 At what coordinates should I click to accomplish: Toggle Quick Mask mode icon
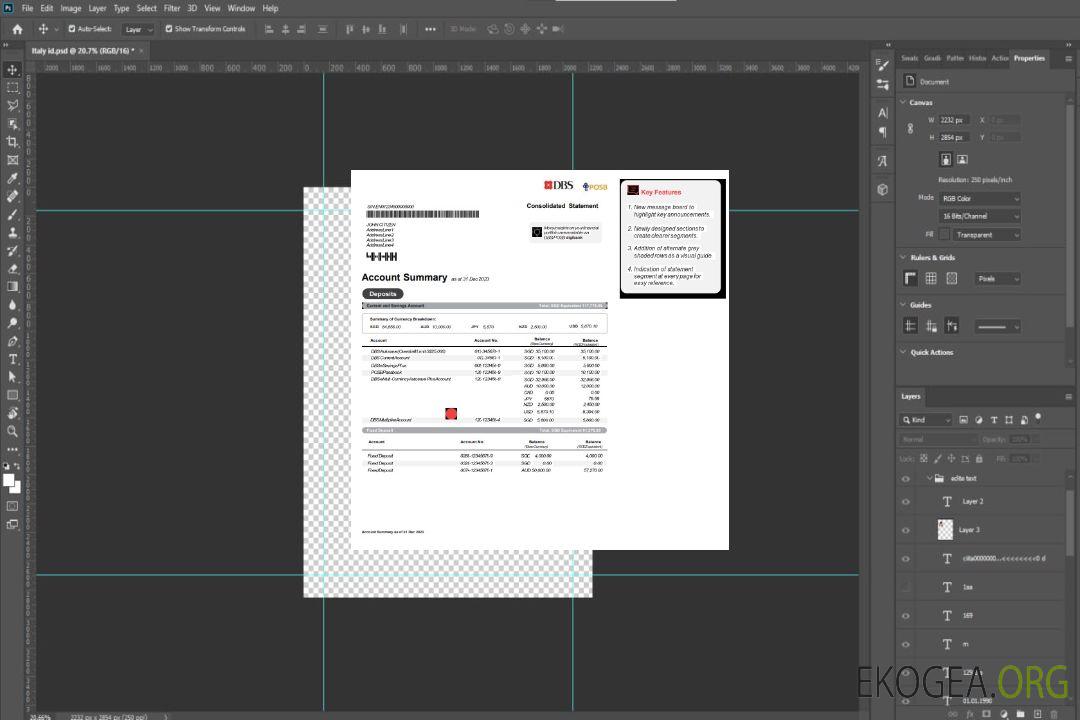pos(12,506)
